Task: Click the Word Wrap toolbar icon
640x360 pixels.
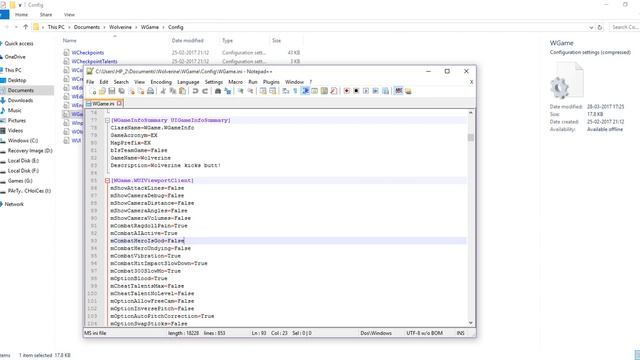Action: click(285, 91)
